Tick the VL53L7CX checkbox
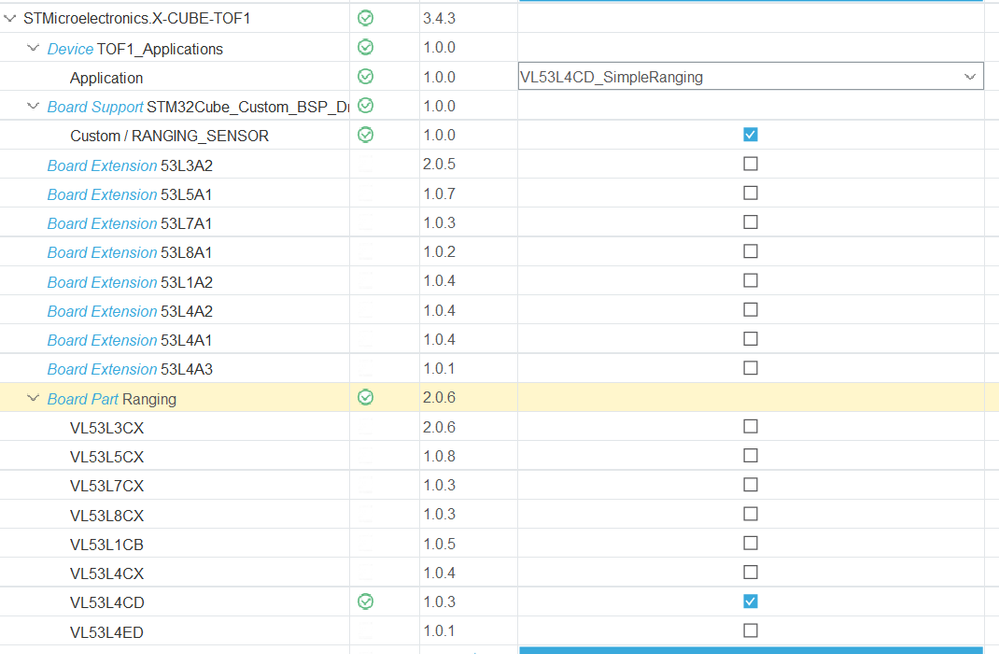 (751, 485)
